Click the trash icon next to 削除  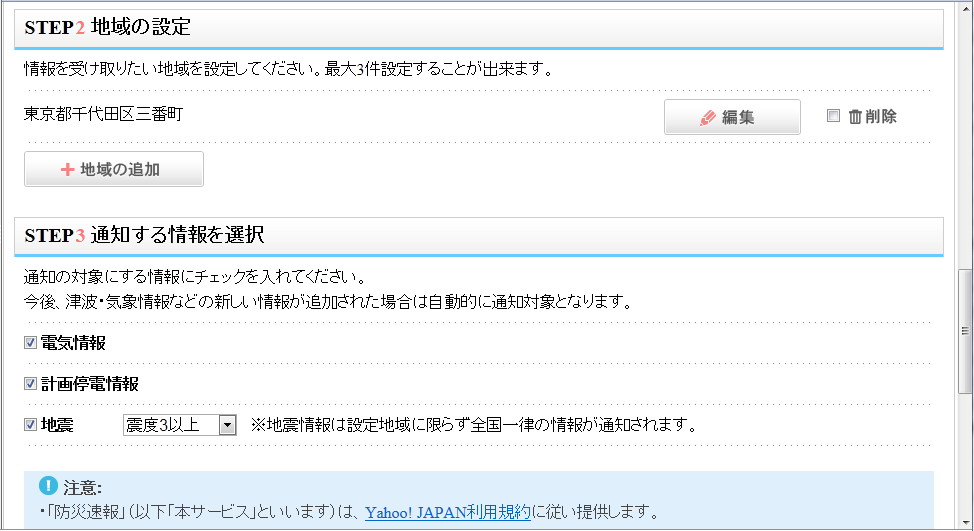click(855, 116)
